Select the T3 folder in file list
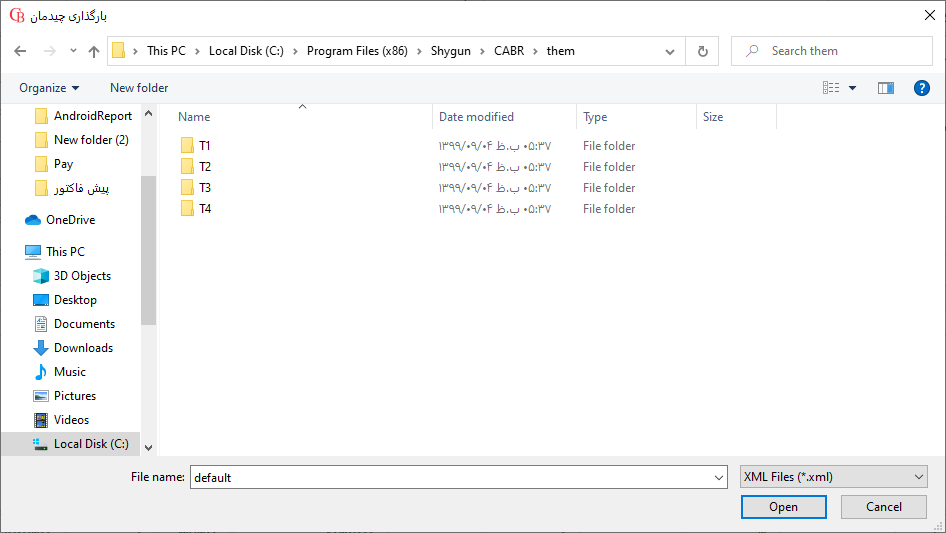The width and height of the screenshot is (946, 533). tap(204, 188)
